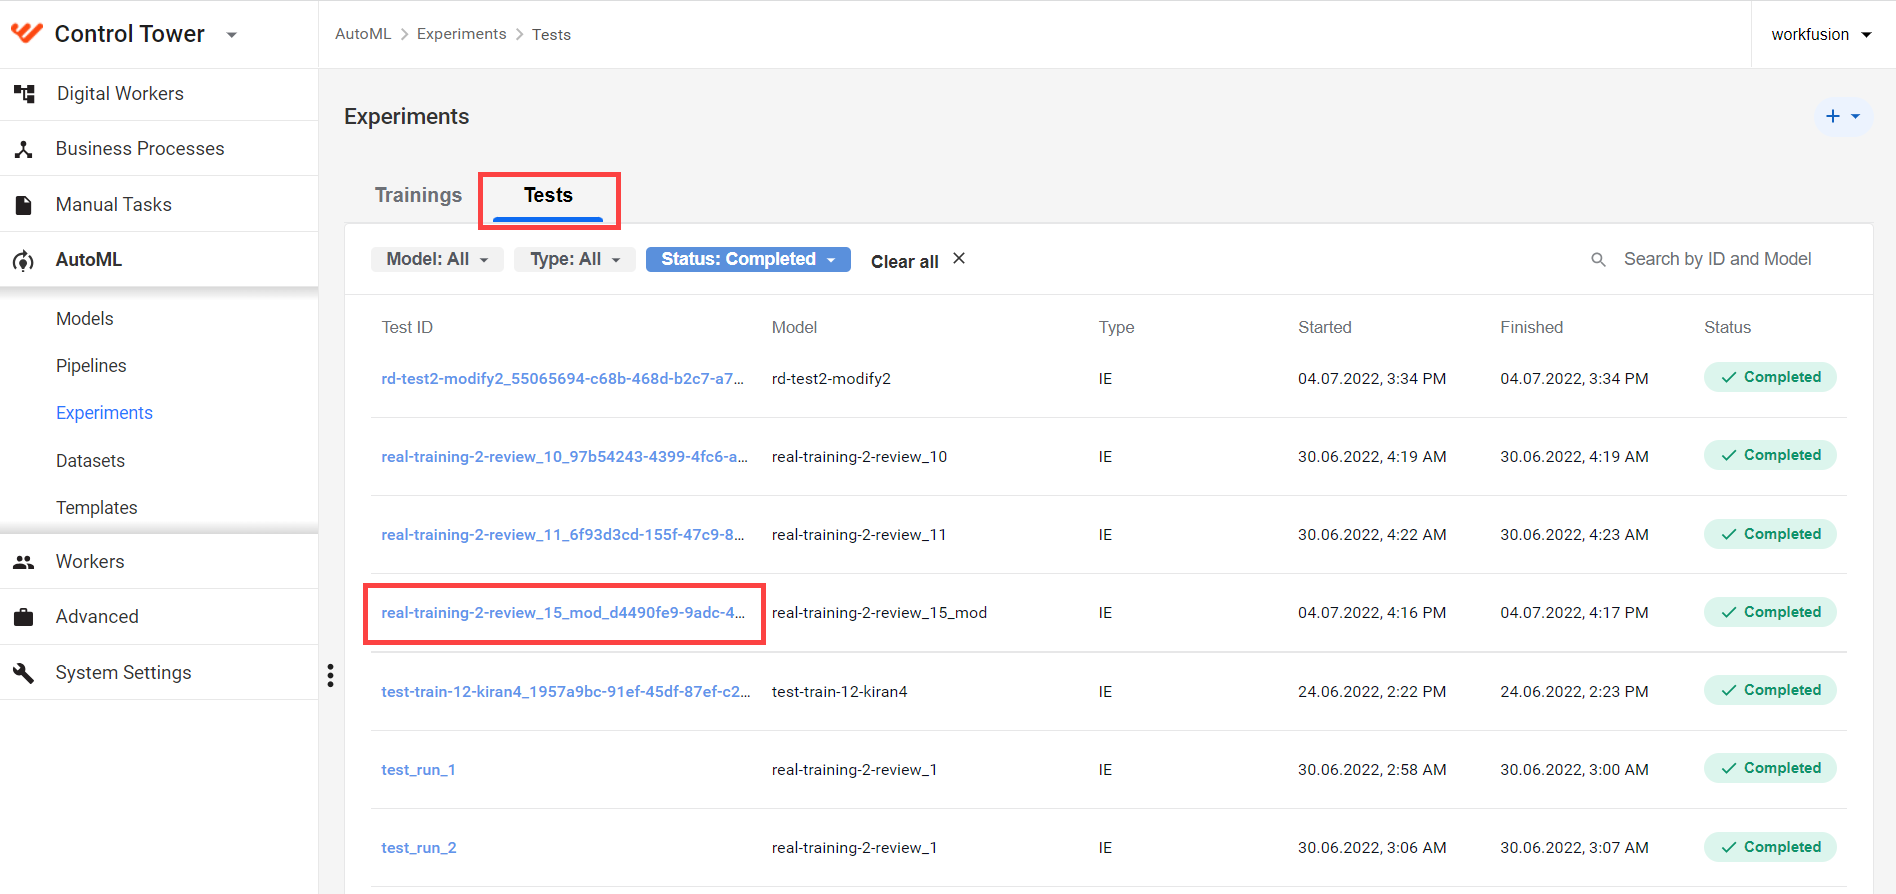Click the Manual Tasks document icon
This screenshot has width=1896, height=894.
click(x=24, y=205)
